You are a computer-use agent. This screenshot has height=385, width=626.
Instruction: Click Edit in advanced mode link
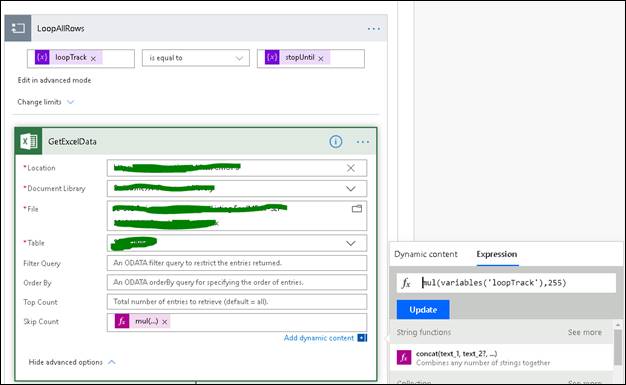[x=54, y=80]
